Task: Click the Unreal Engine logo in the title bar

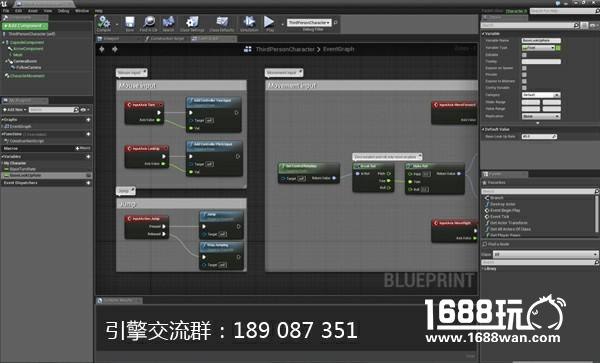Action: [x=4, y=4]
